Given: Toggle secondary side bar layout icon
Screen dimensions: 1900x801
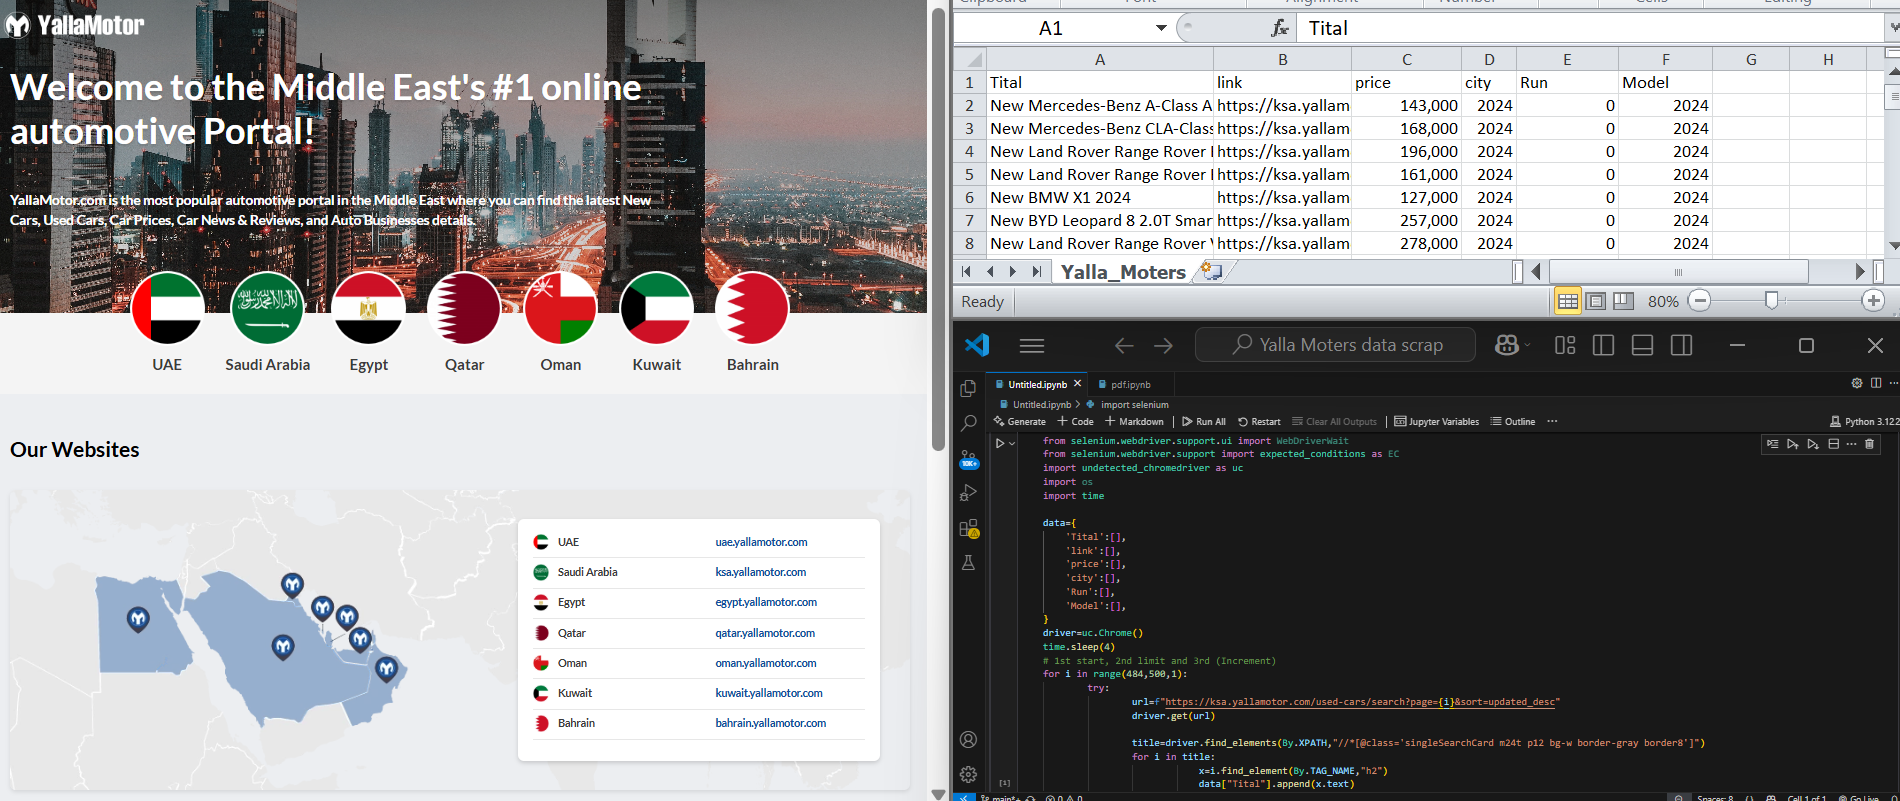Looking at the screenshot, I should pos(1681,345).
